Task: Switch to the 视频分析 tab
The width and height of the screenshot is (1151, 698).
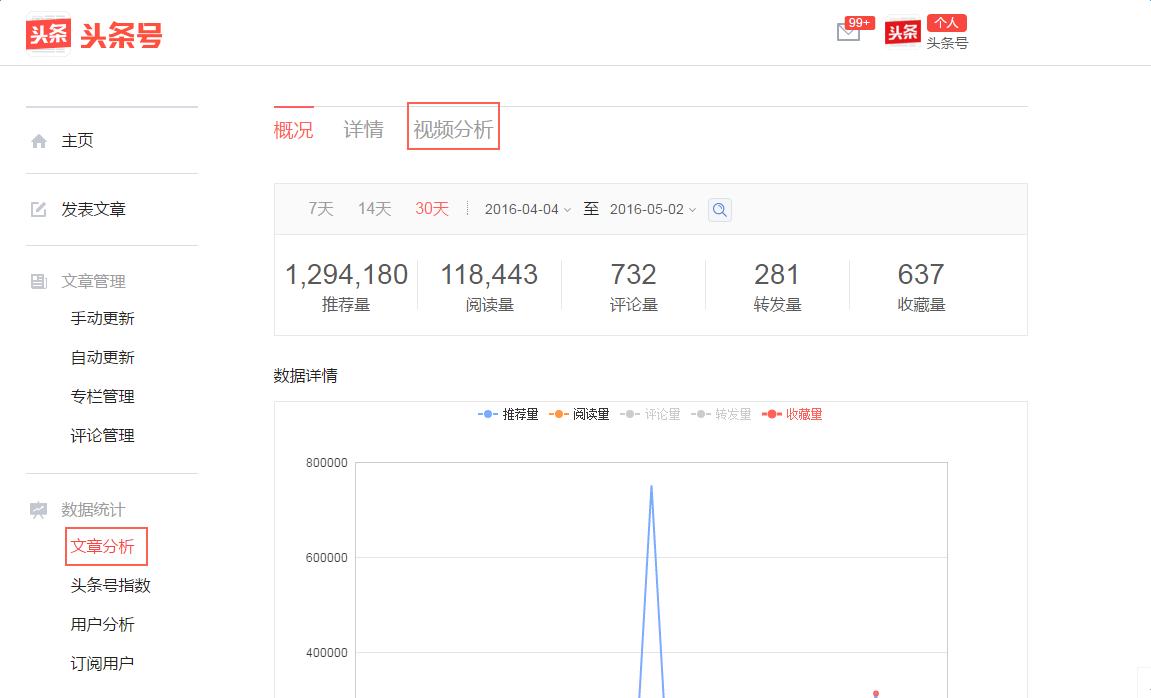Action: (452, 128)
